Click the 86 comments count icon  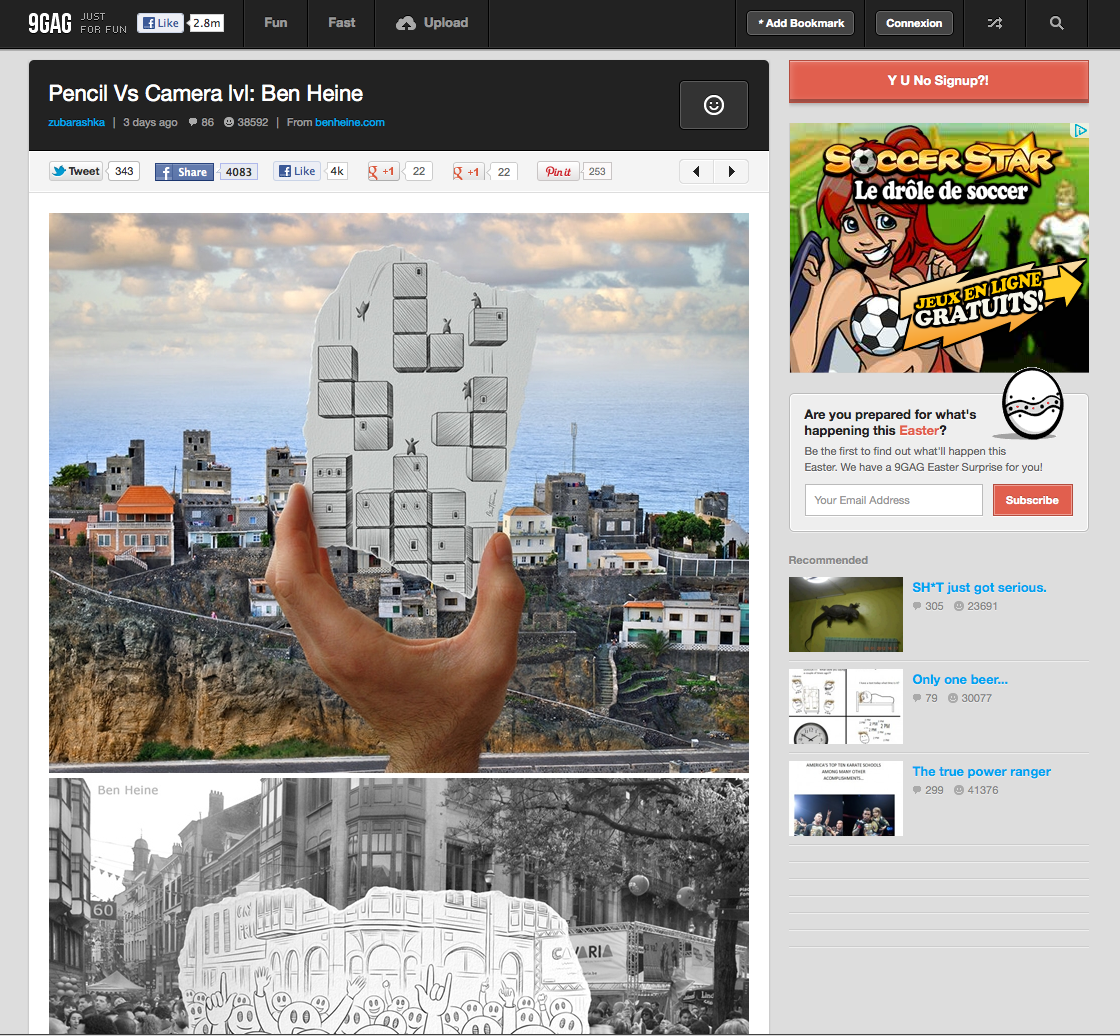(x=201, y=122)
